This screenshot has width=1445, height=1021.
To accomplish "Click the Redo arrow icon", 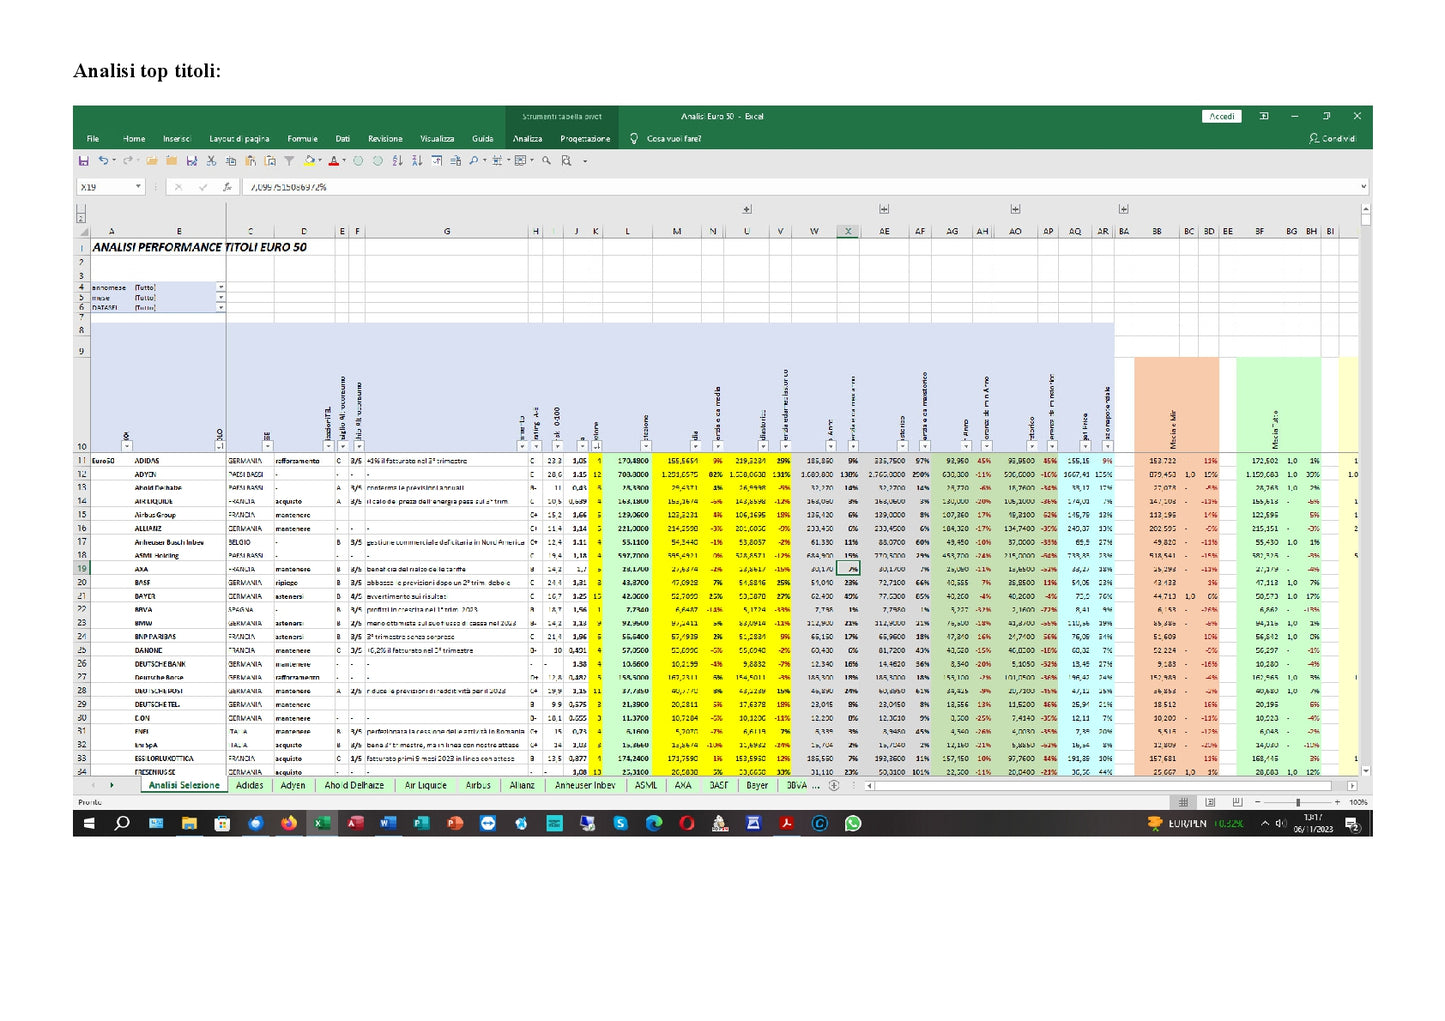I will point(128,160).
